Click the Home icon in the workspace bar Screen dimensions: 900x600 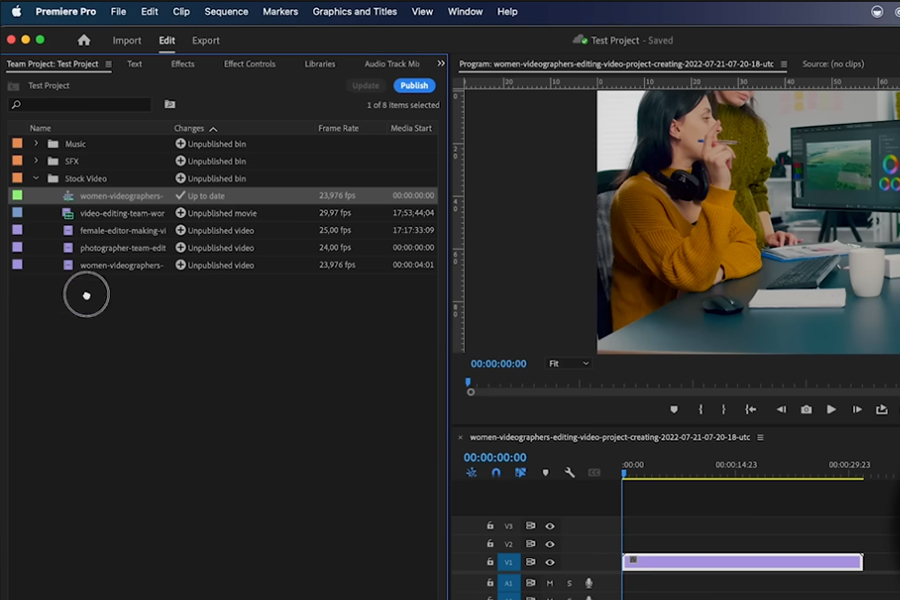(84, 41)
